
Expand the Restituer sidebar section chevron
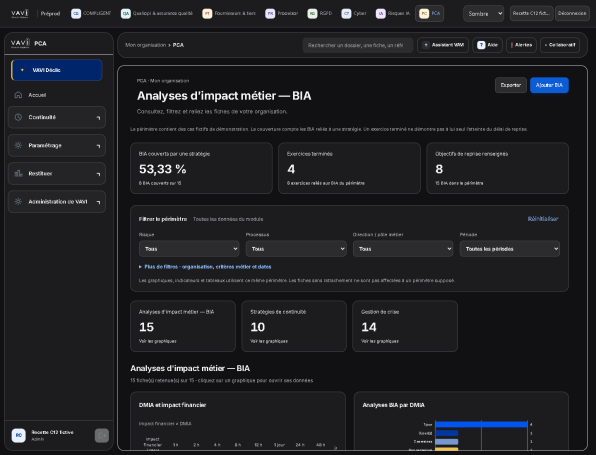pyautogui.click(x=98, y=174)
